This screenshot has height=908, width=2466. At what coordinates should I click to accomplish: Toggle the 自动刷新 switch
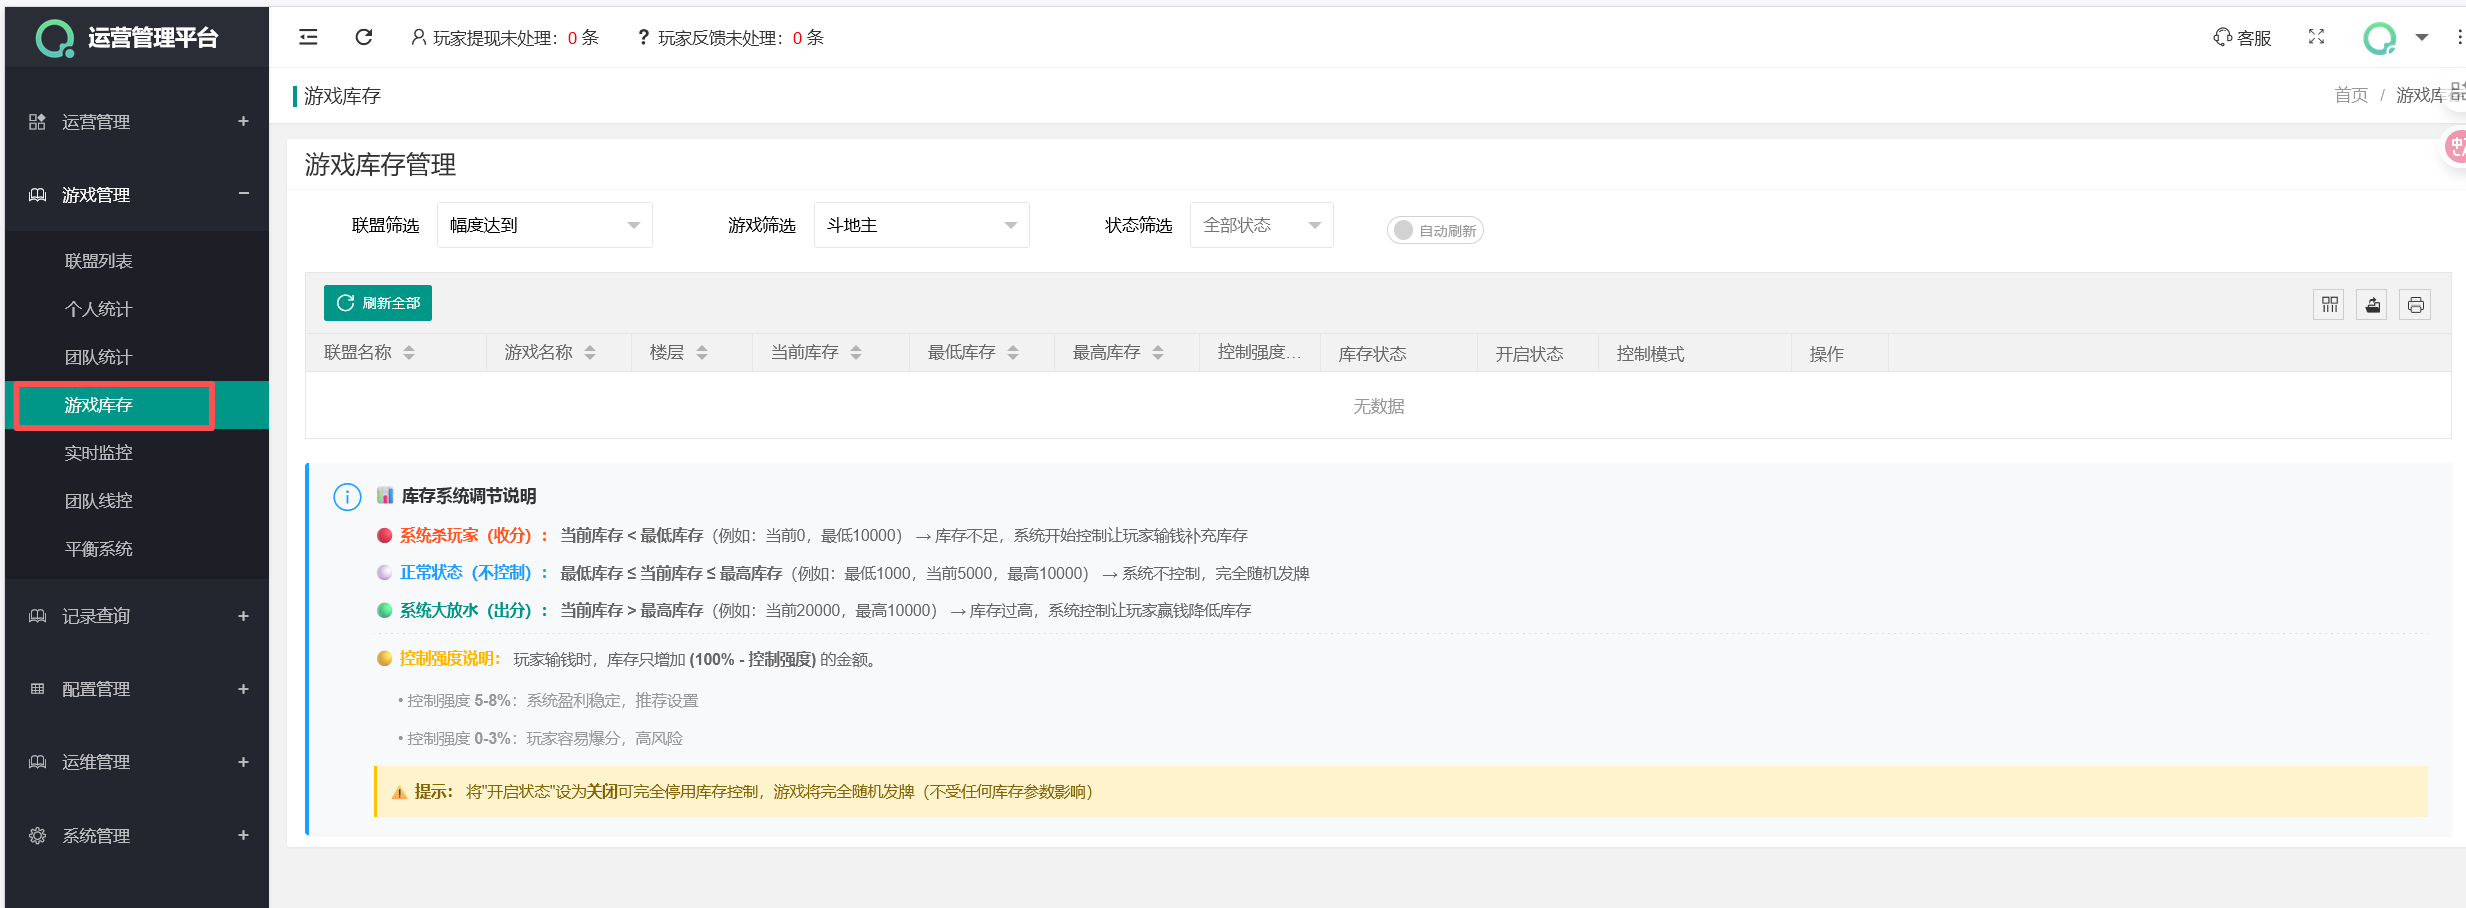tap(1434, 230)
